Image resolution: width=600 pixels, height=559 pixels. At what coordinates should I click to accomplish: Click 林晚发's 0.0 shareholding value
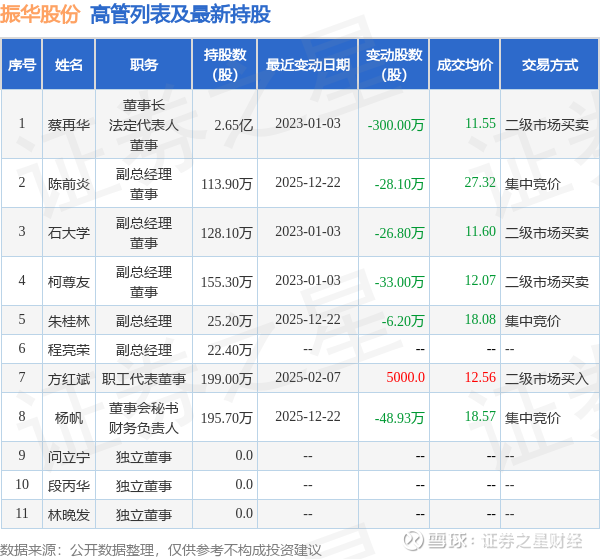point(244,513)
